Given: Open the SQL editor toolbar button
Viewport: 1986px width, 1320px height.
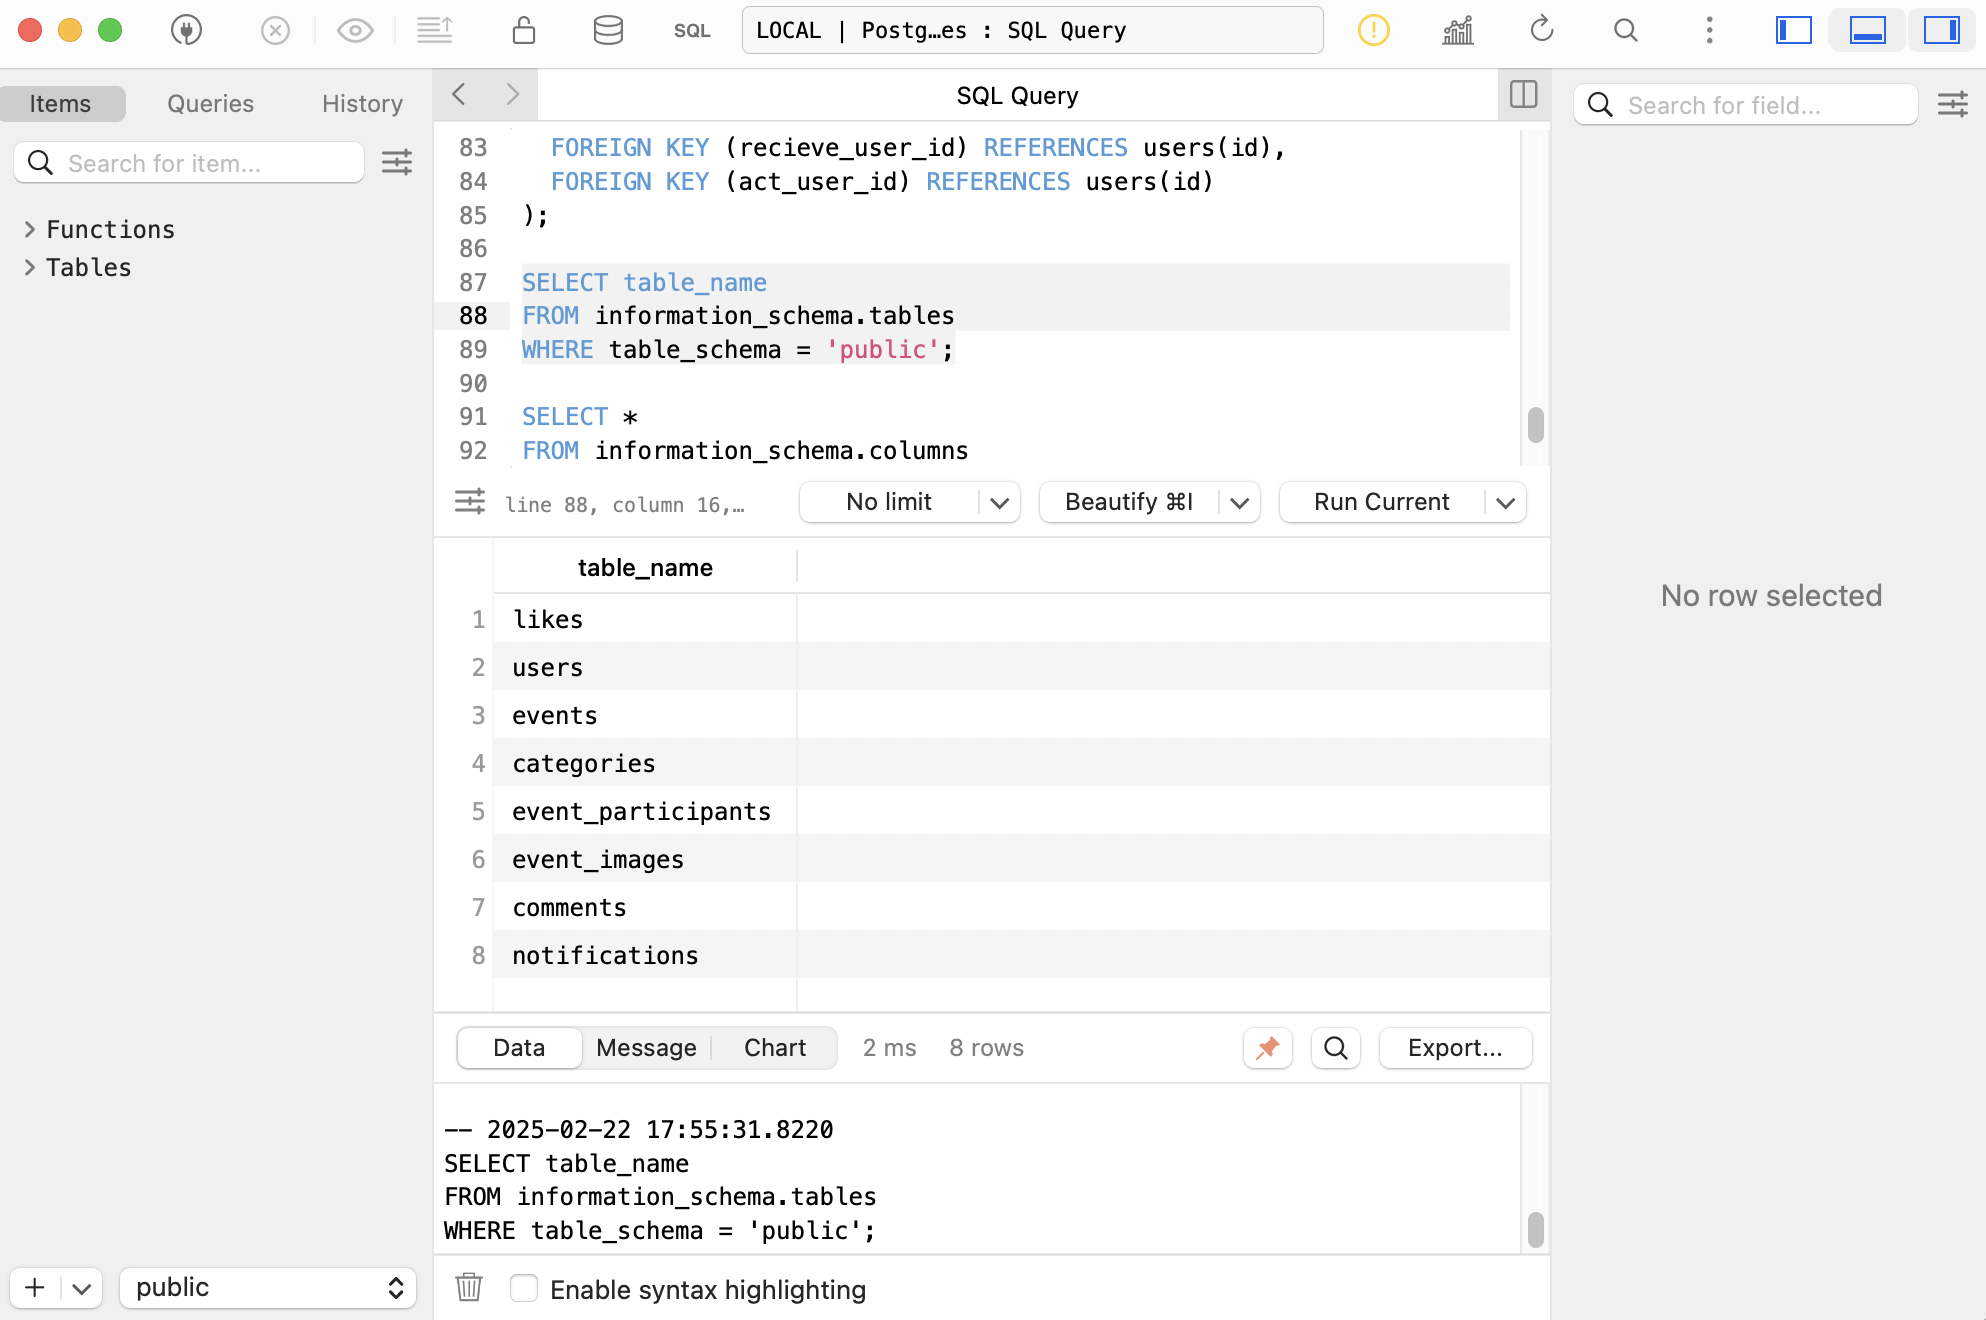Looking at the screenshot, I should click(x=691, y=30).
